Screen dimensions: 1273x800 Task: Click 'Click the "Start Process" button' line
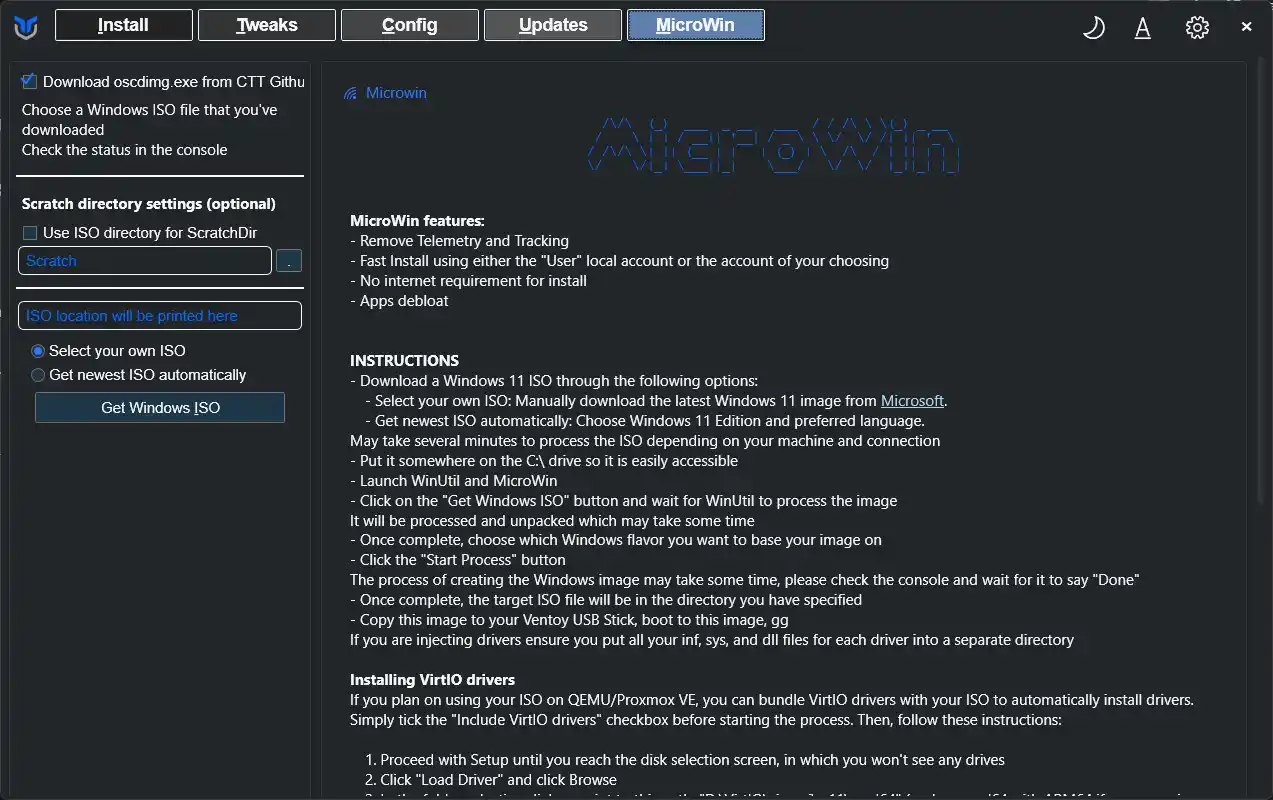[x=458, y=560]
